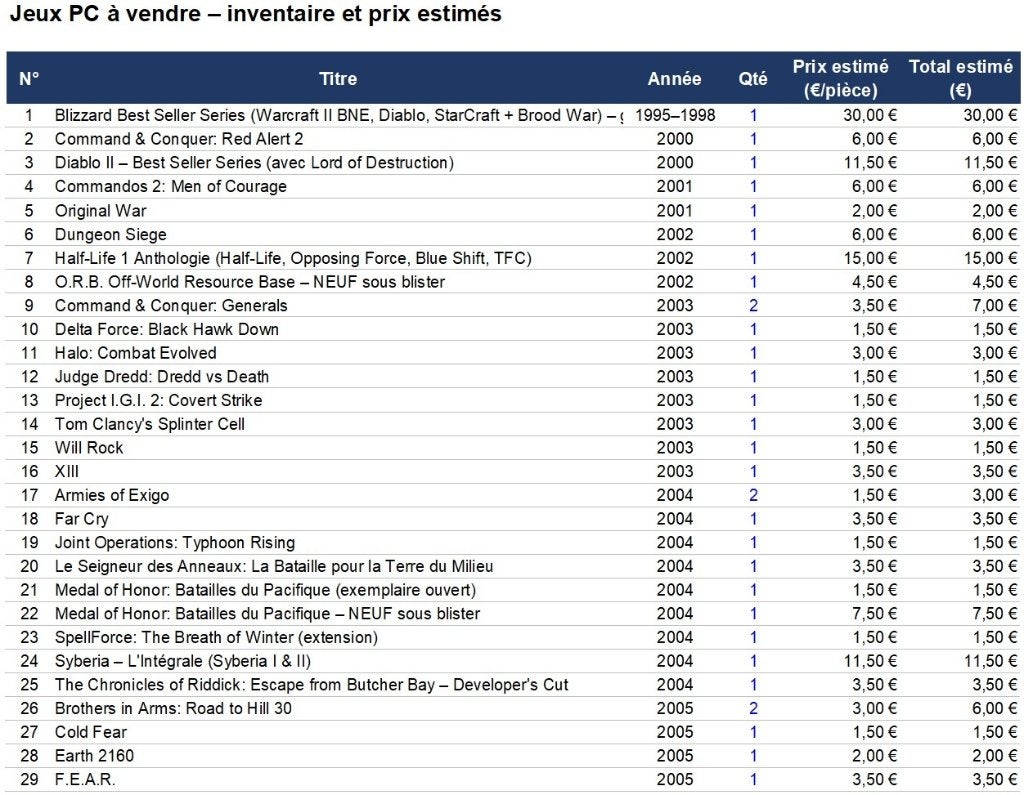Click "The Chronicles of Riddick" row title
Viewport: 1024px width, 795px height.
[x=312, y=685]
